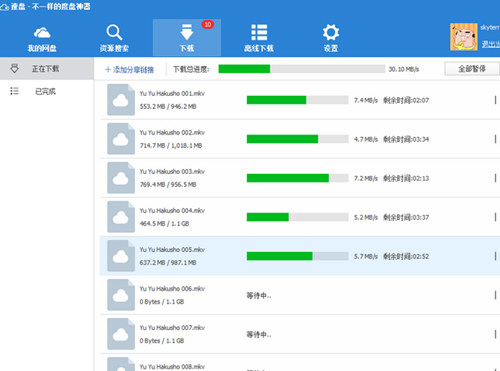Click the red 10 download count badge
Image resolution: width=500 pixels, height=371 pixels.
[207, 24]
